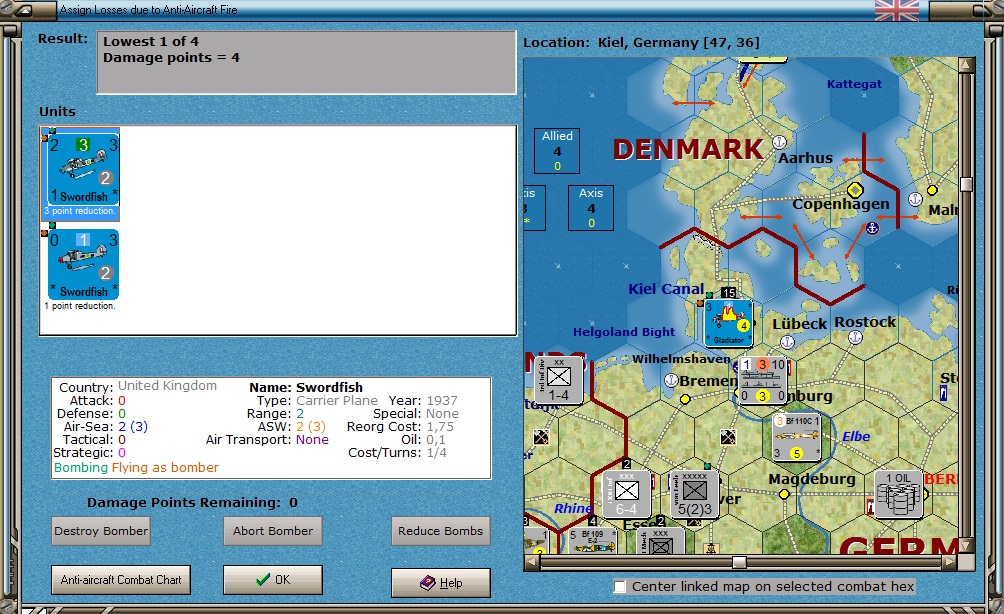Click the Axis 4 strength marker

point(591,208)
